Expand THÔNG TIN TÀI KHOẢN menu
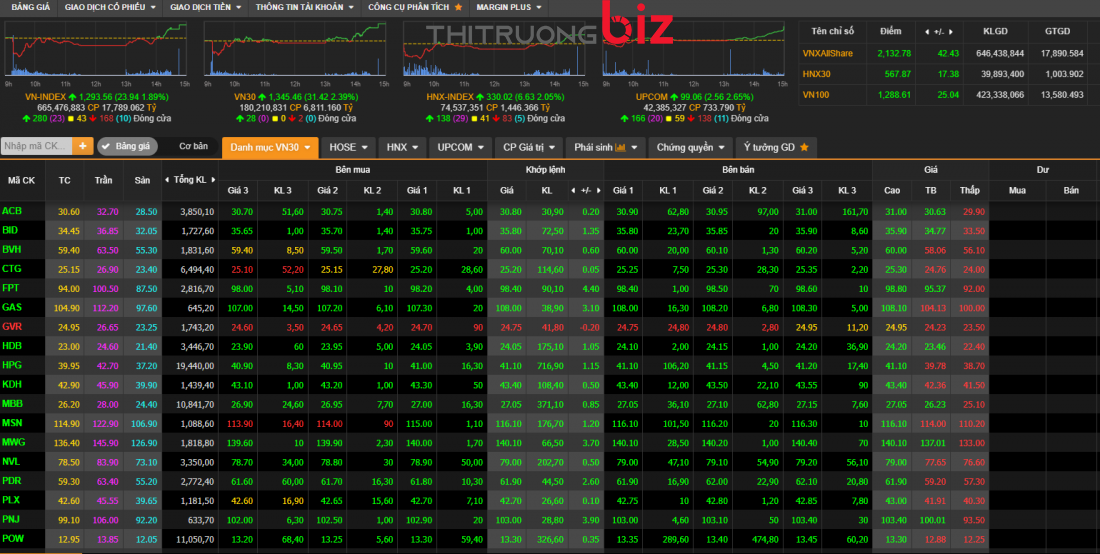This screenshot has width=1100, height=554. 304,7
